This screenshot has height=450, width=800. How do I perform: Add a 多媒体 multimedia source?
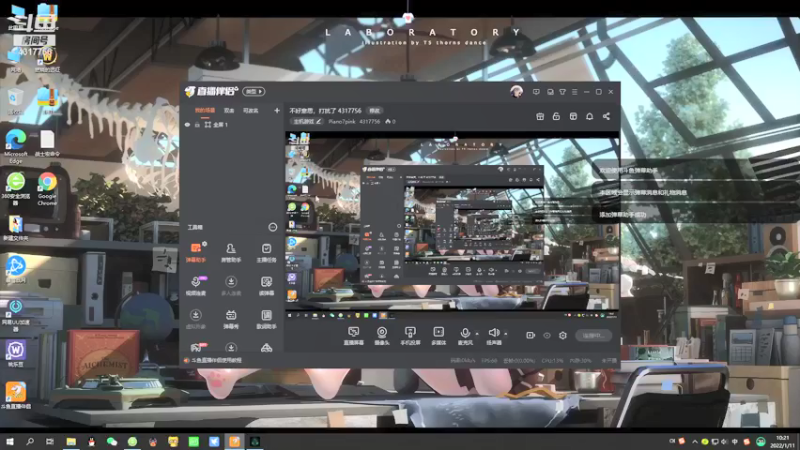(x=438, y=336)
